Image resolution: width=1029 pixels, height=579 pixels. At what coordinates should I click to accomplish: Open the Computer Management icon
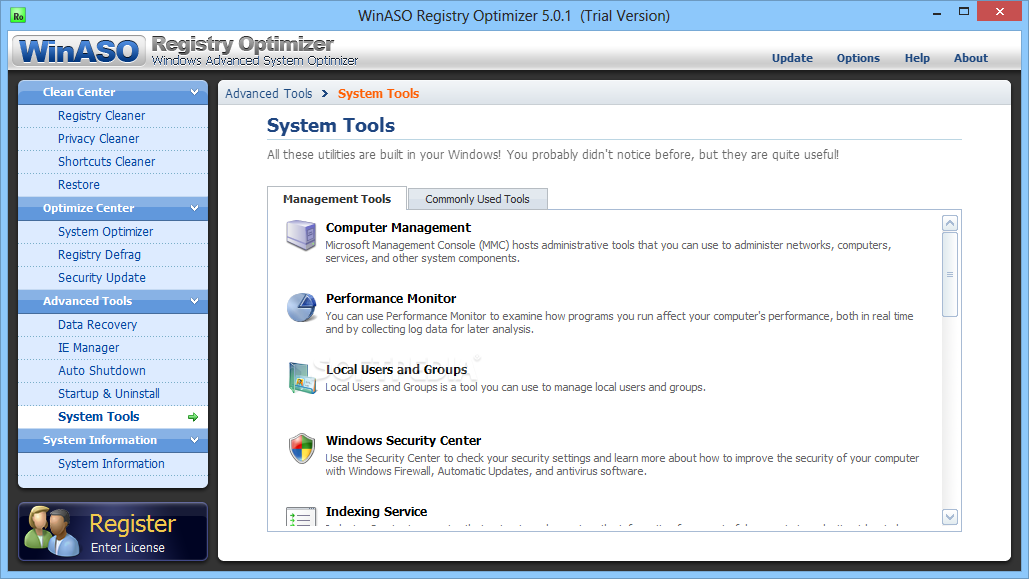(x=301, y=235)
